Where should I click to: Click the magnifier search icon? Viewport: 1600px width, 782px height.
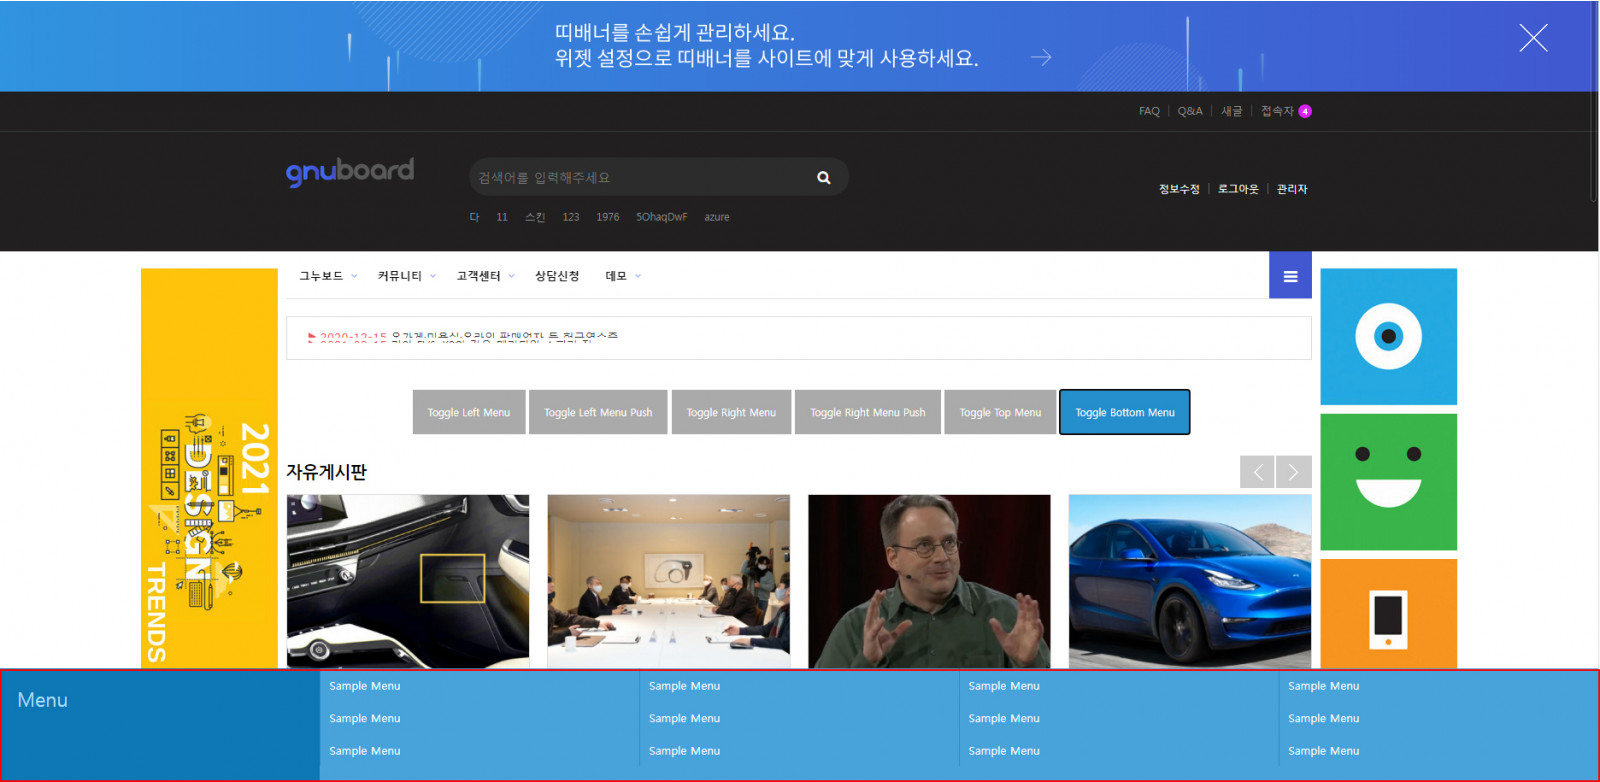click(823, 178)
